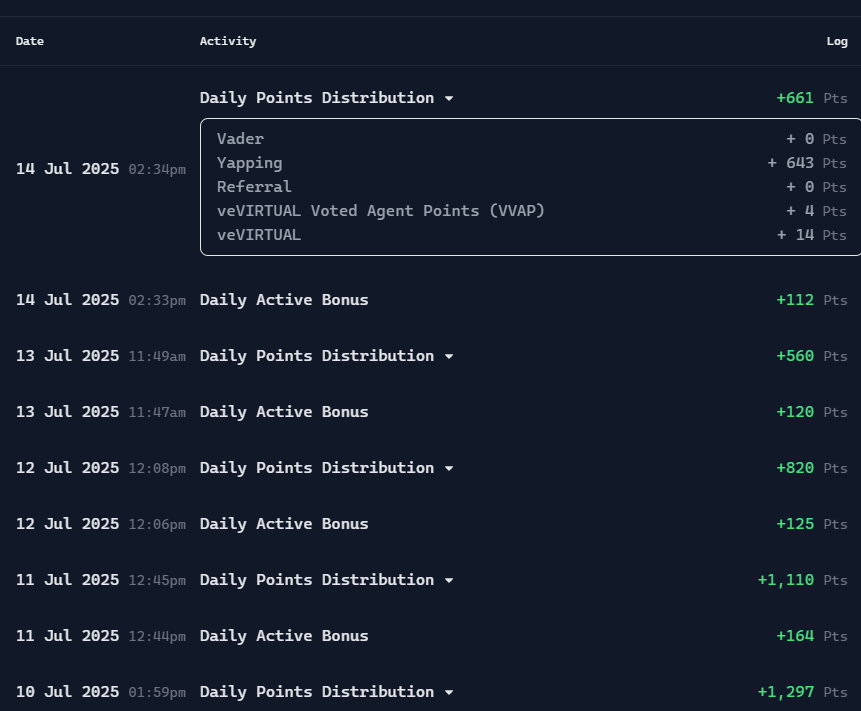Select the Yapping points row

pos(249,163)
